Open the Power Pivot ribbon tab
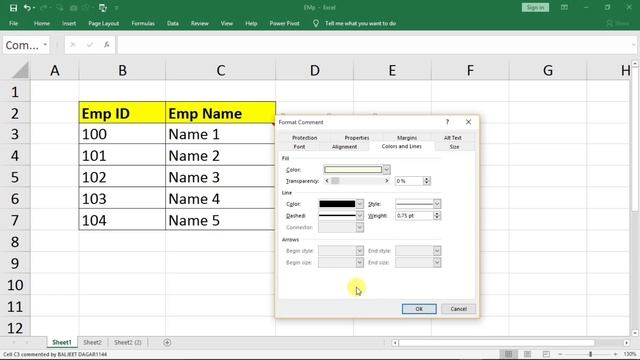 (284, 24)
